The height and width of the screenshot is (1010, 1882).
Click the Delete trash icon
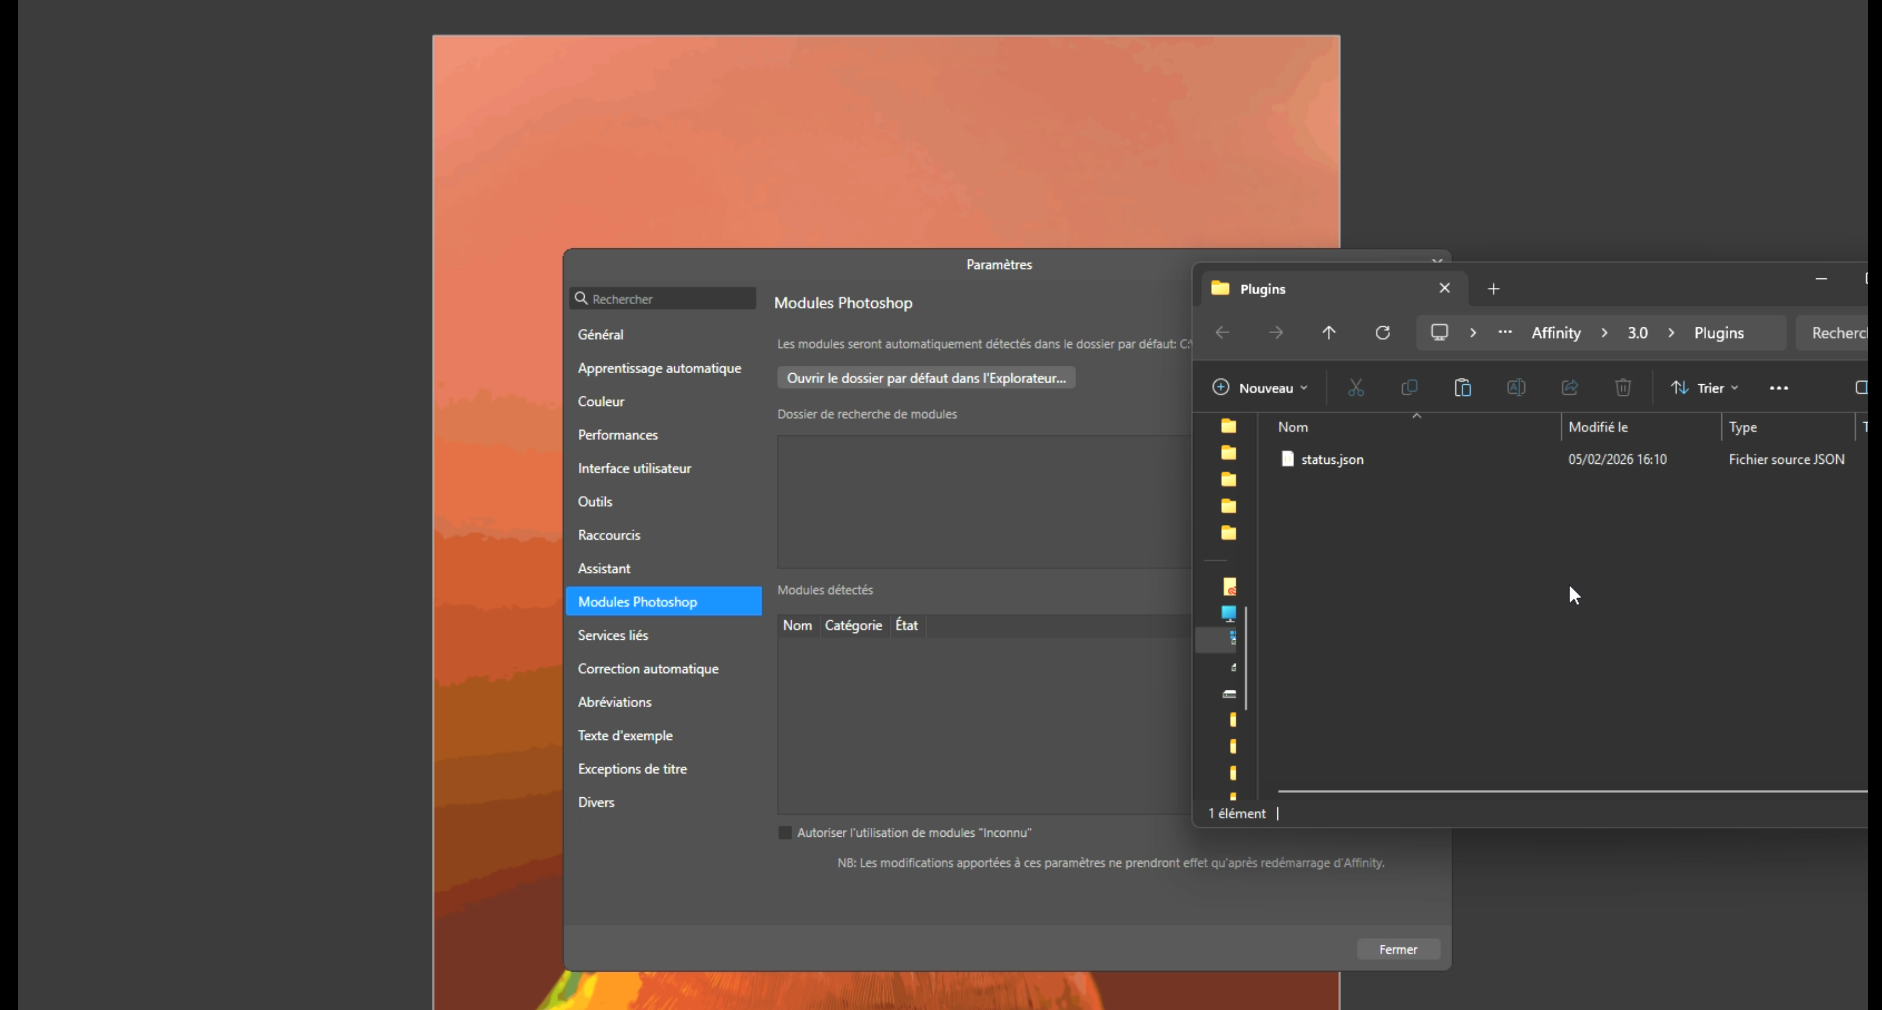pos(1623,388)
